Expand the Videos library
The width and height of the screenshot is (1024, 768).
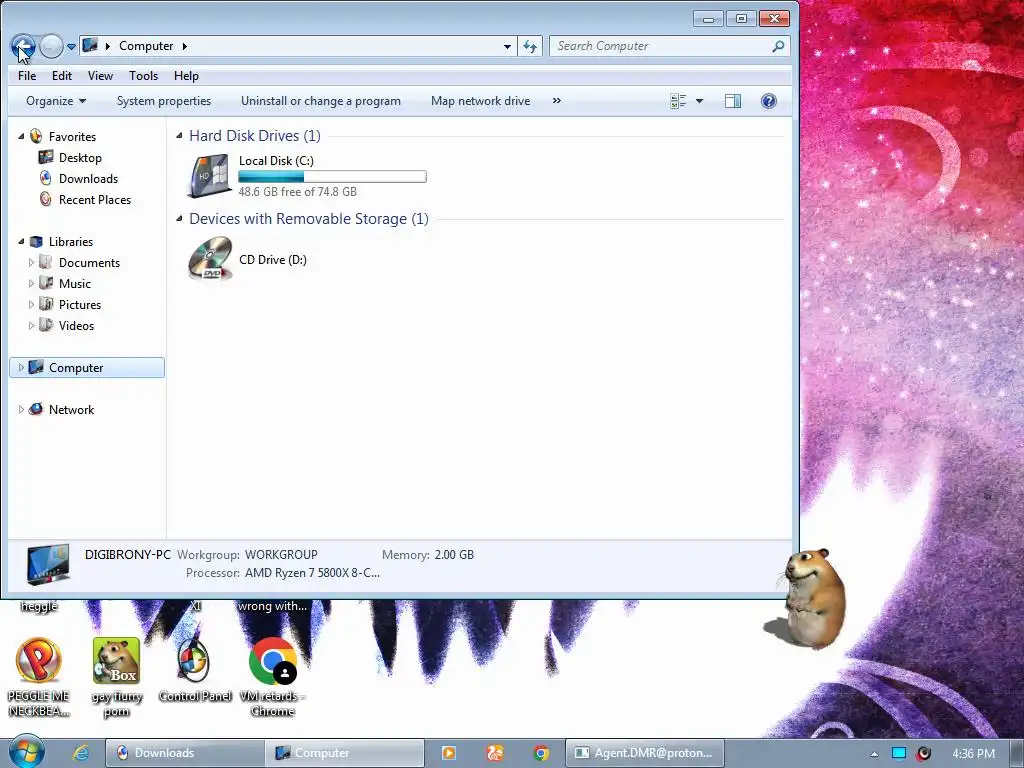click(31, 325)
